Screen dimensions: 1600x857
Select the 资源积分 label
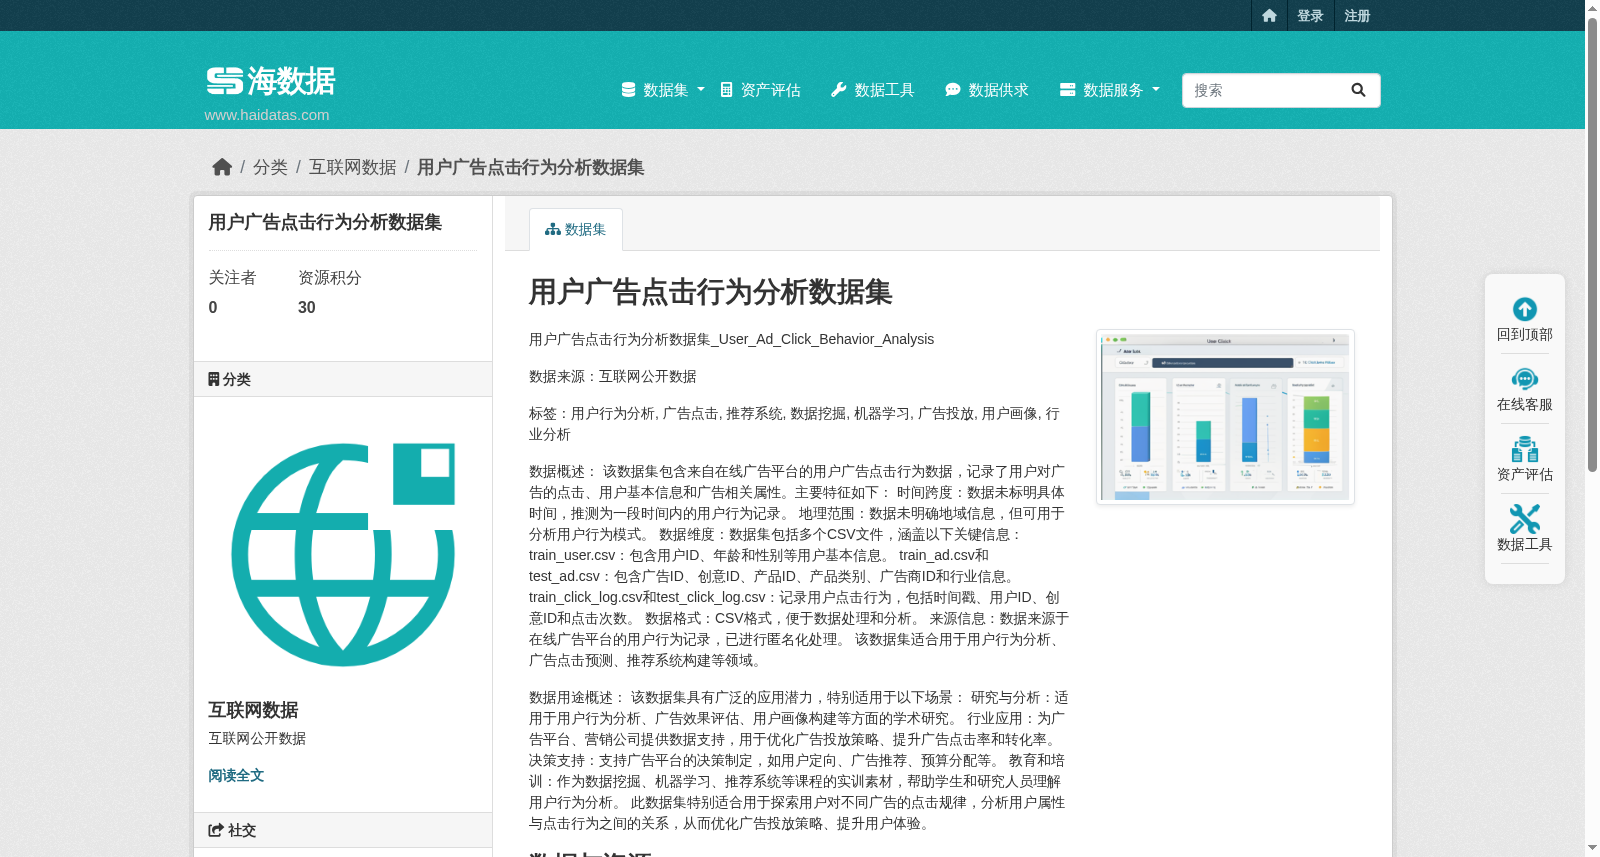[330, 278]
